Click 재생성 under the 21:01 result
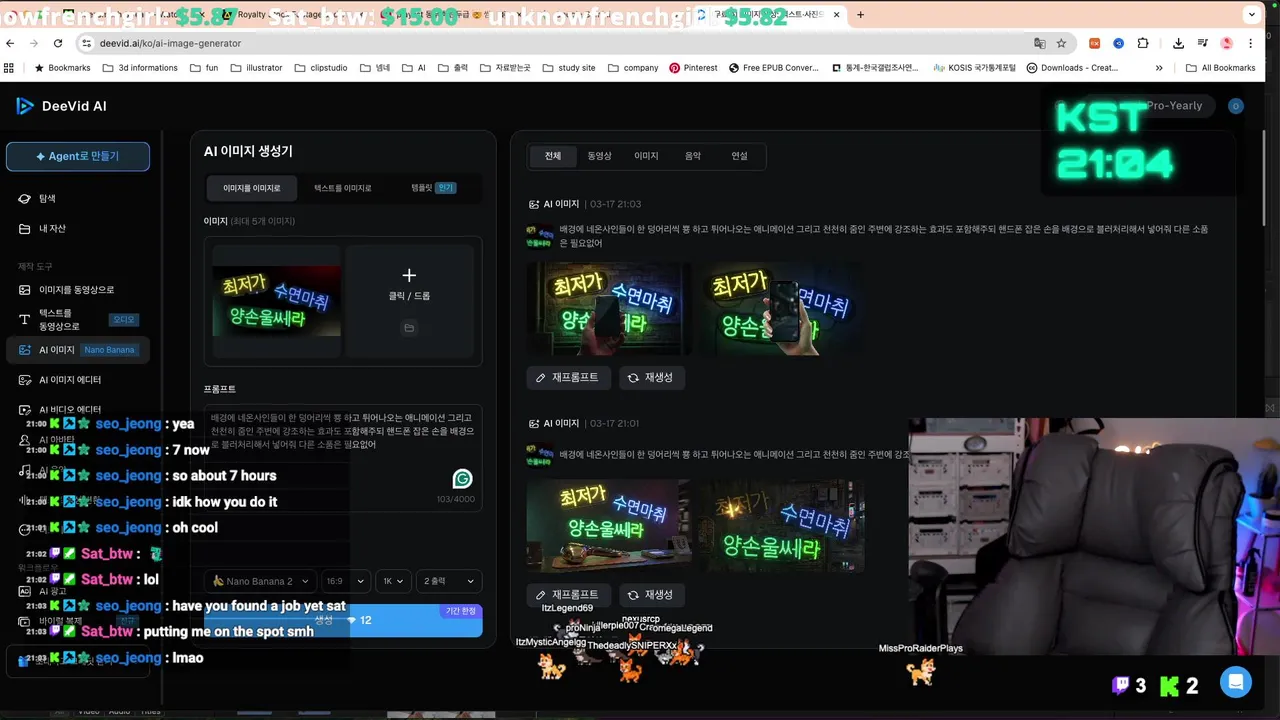Screen dimensions: 1280x720 click(x=651, y=595)
